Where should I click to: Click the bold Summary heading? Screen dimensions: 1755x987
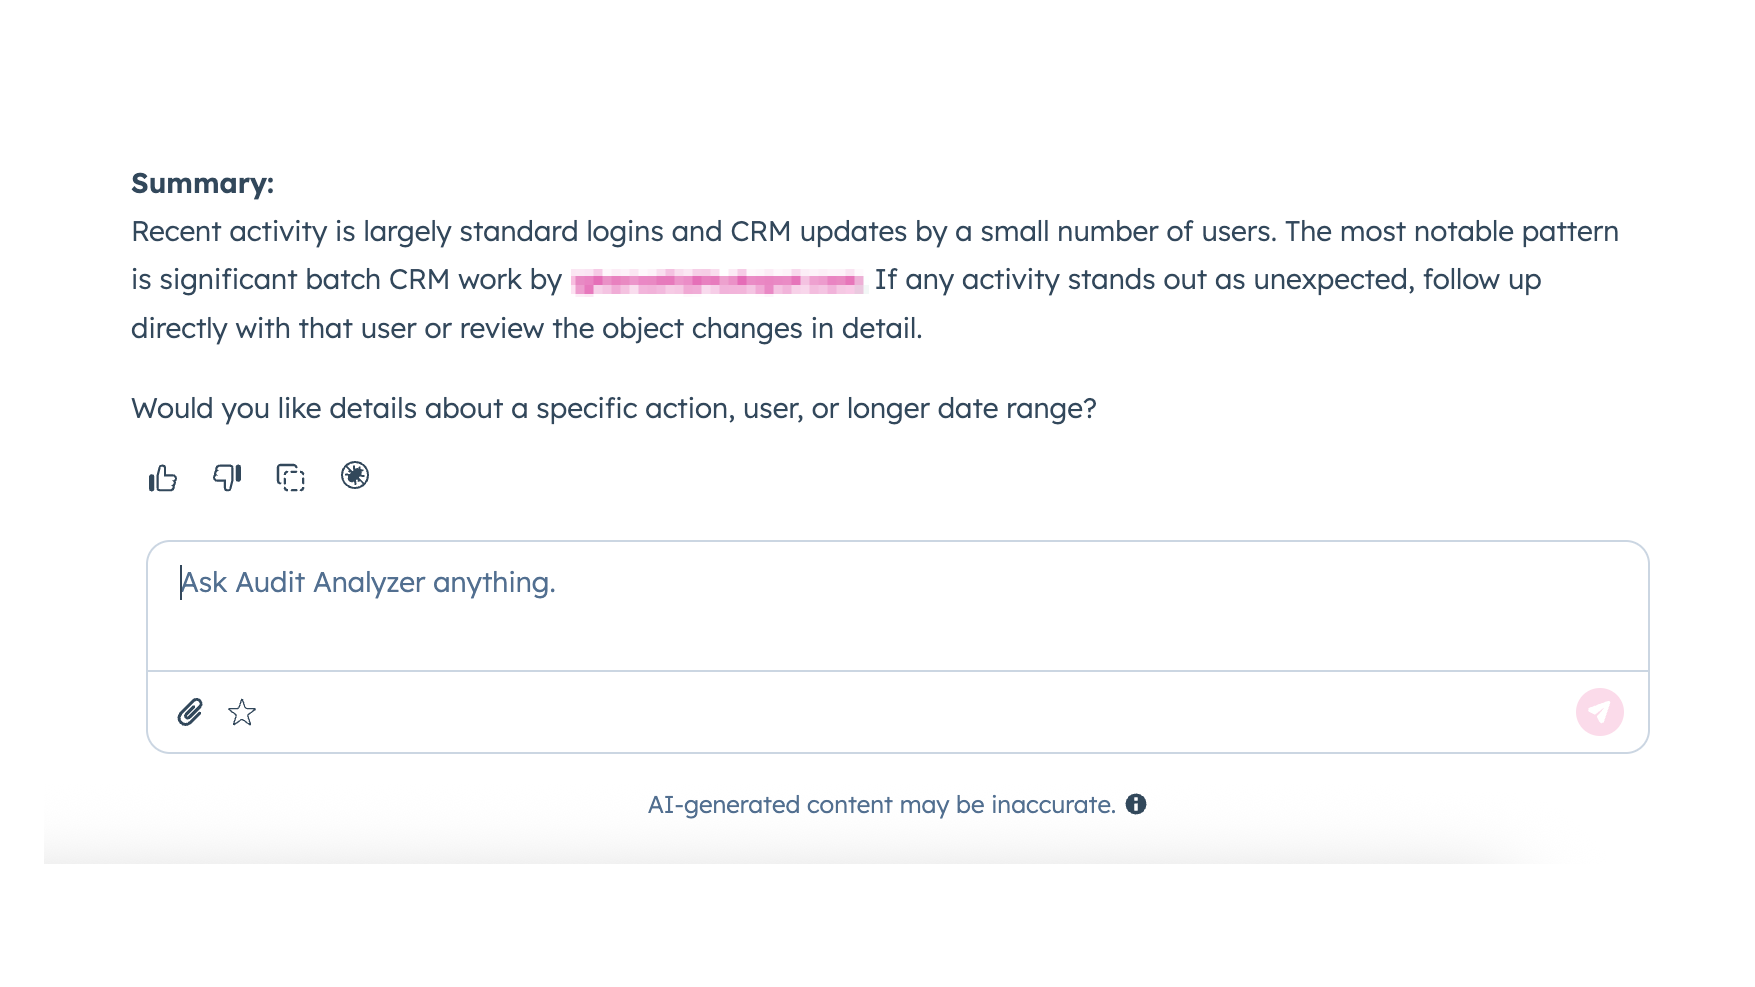202,184
